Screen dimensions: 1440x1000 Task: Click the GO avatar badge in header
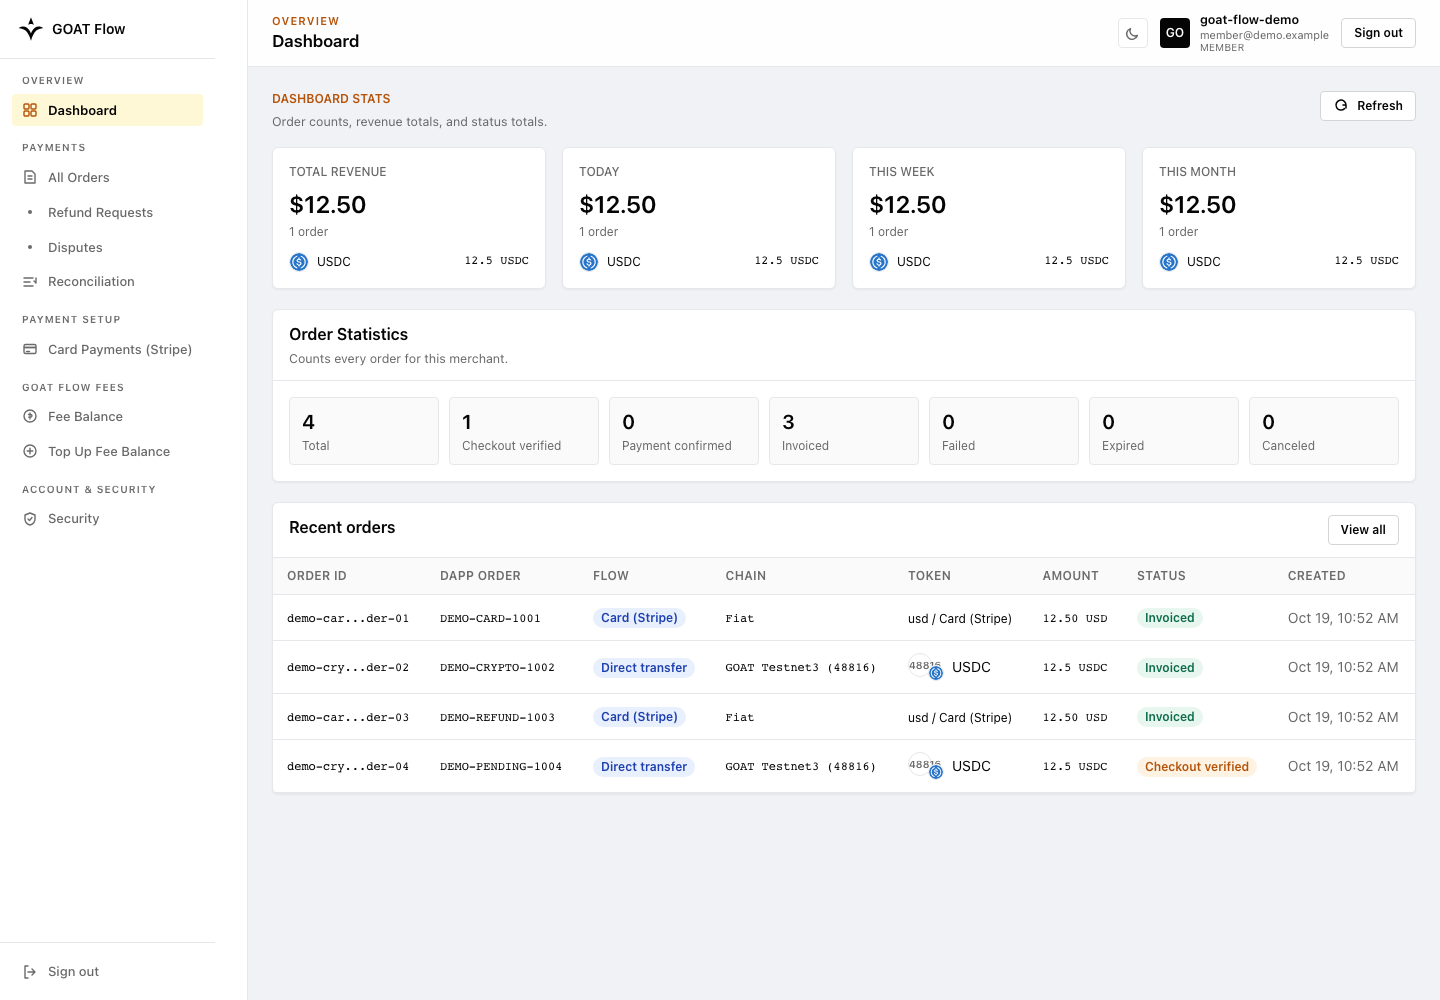(1175, 33)
